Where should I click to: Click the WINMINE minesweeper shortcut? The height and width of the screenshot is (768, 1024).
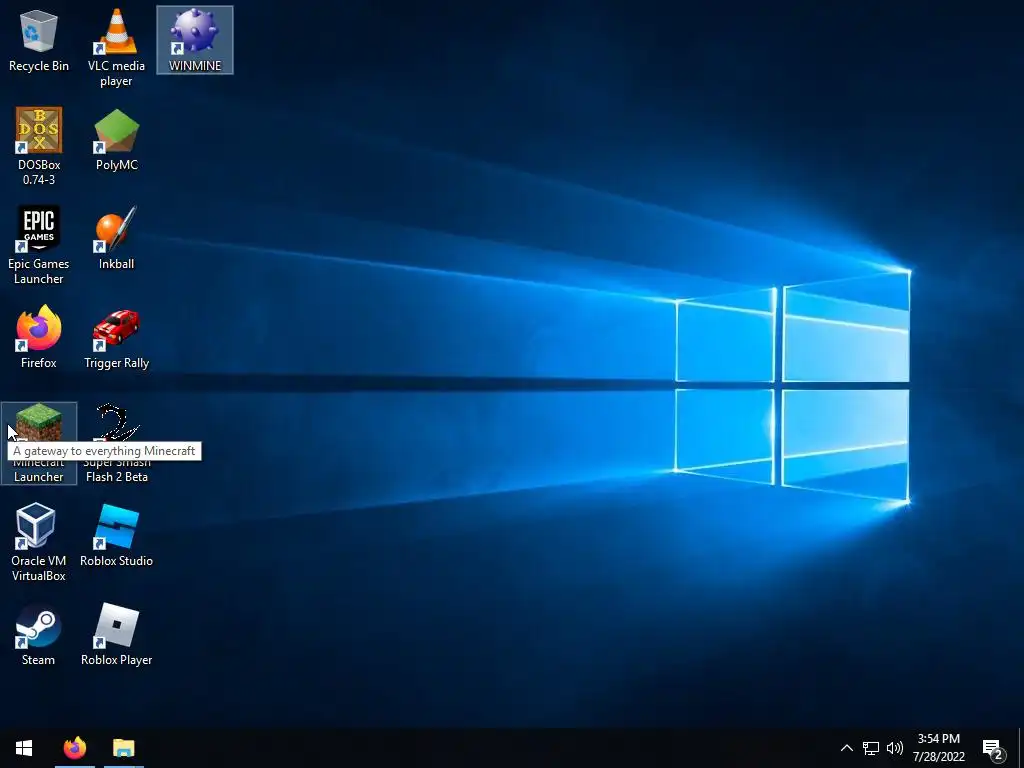click(x=195, y=40)
